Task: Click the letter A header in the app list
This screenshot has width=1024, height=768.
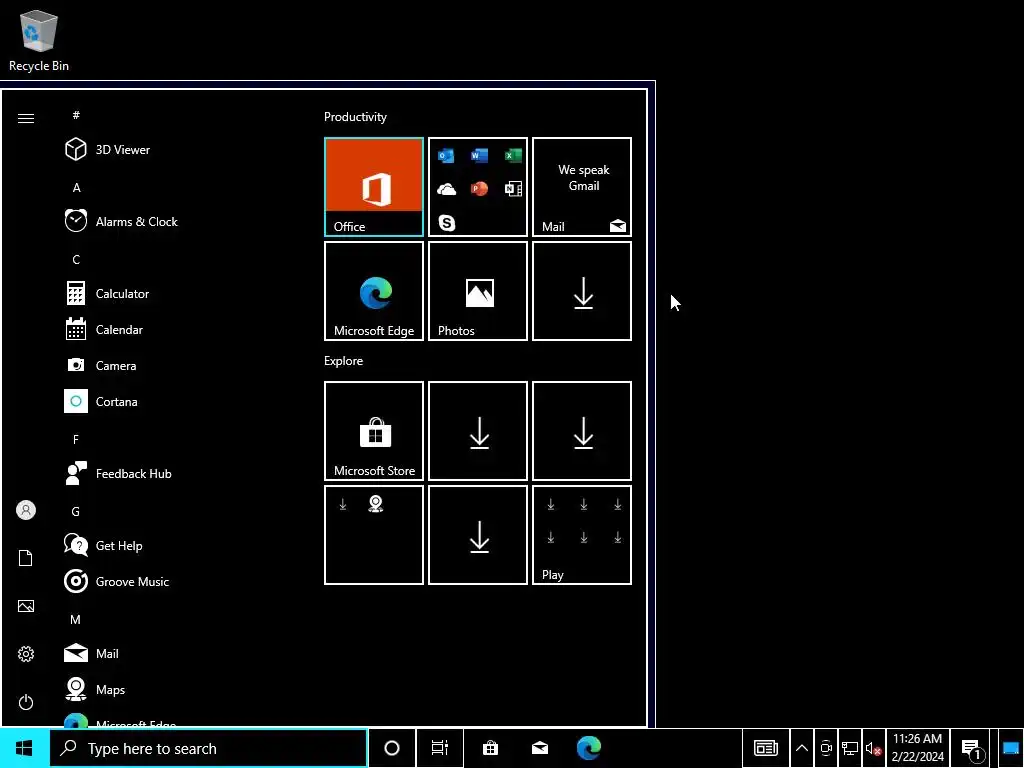Action: [76, 187]
